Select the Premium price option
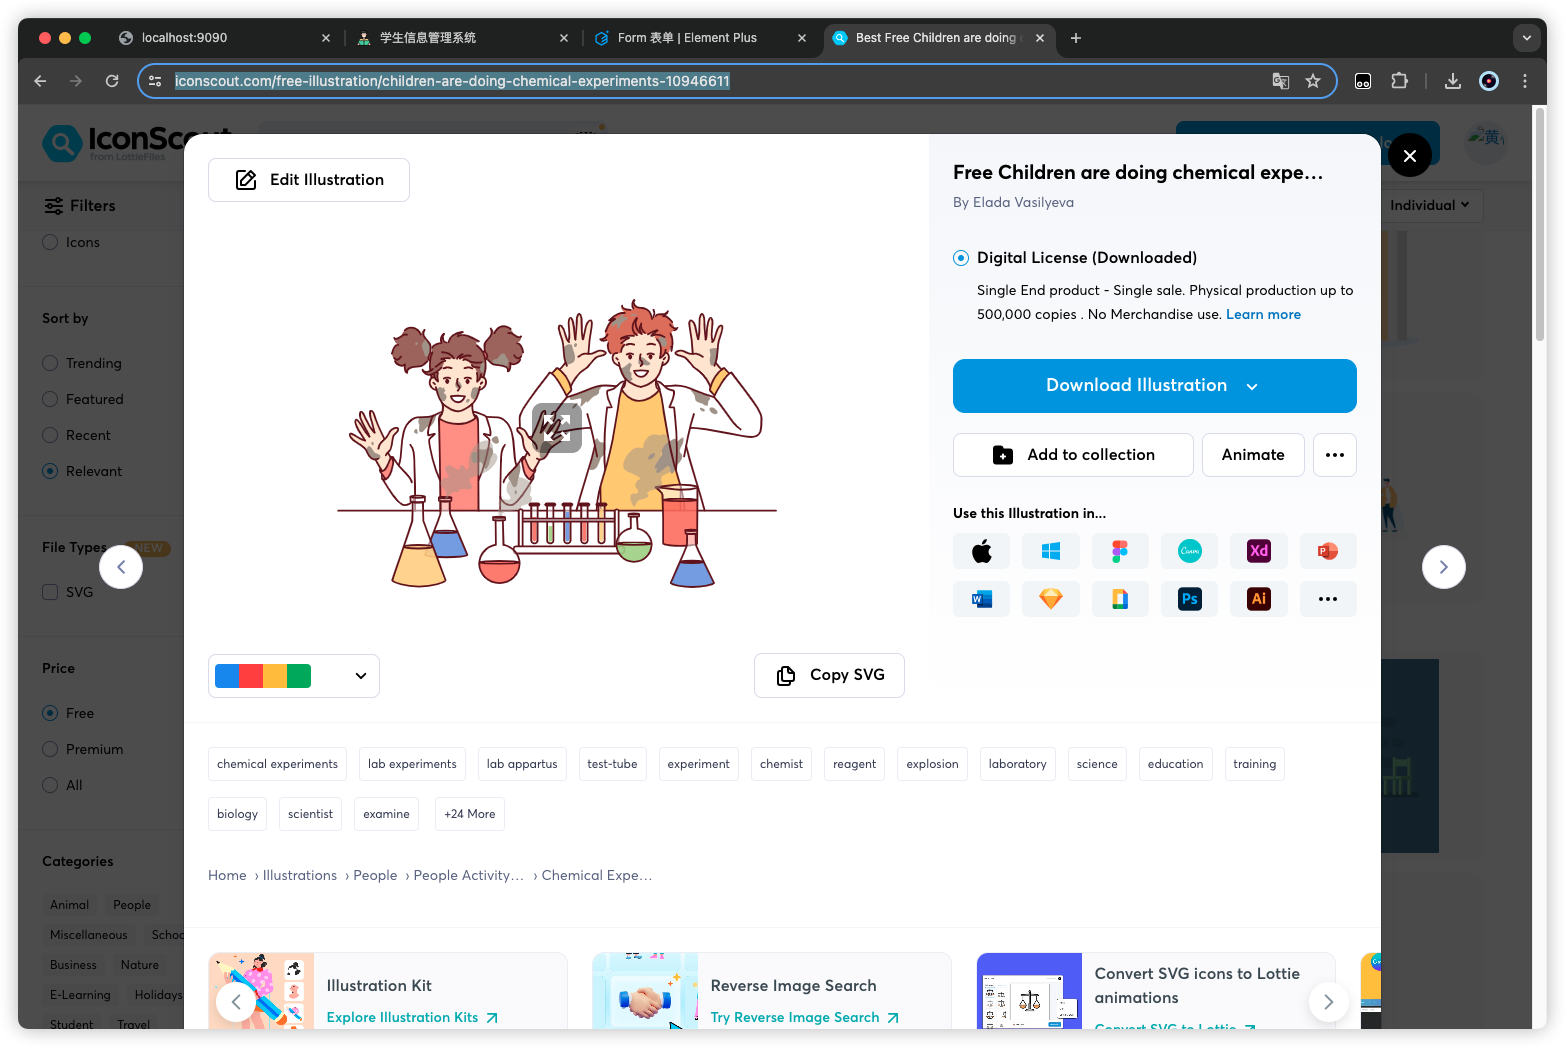1565x1047 pixels. 50,749
